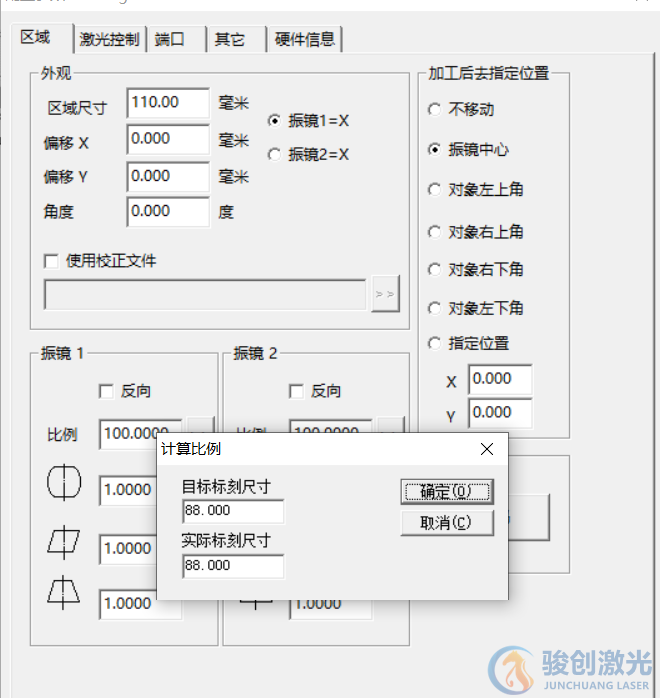The height and width of the screenshot is (698, 660).
Task: Open the 硬件信息 tab
Action: 304,40
